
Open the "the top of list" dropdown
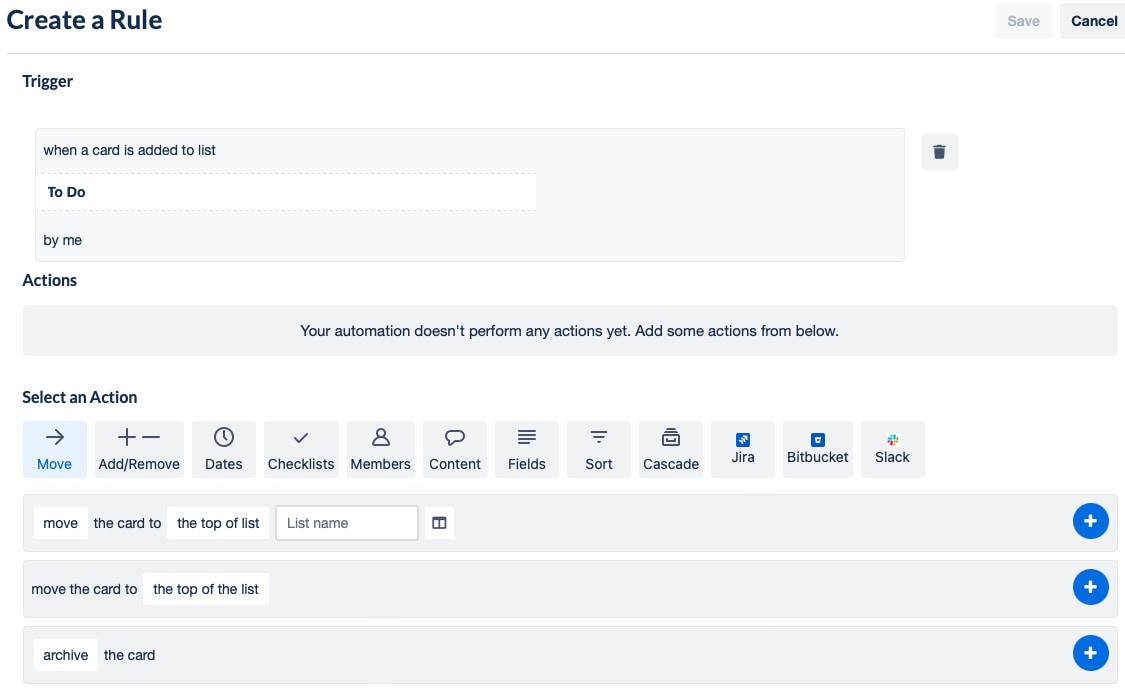(x=217, y=522)
